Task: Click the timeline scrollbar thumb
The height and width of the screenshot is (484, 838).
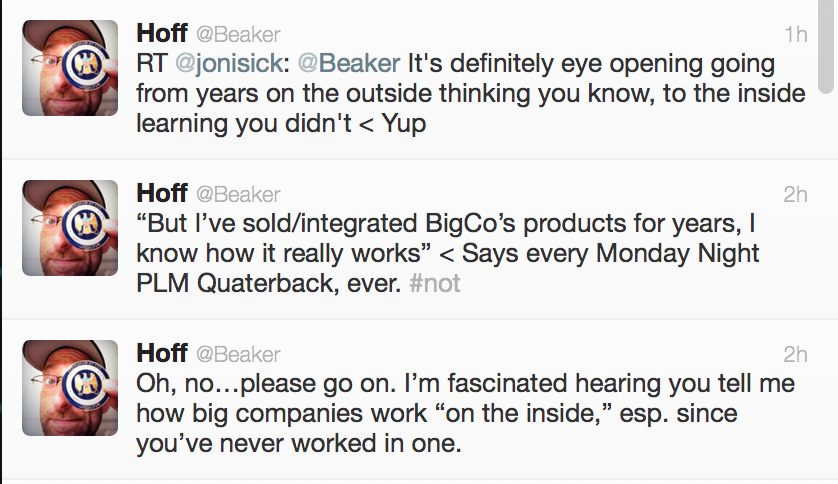Action: coord(826,46)
